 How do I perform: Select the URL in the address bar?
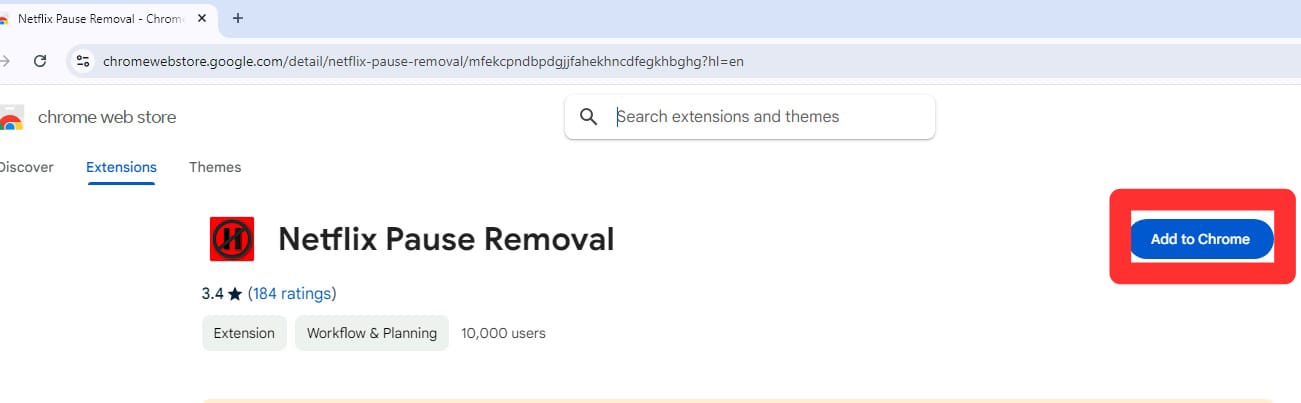[424, 61]
